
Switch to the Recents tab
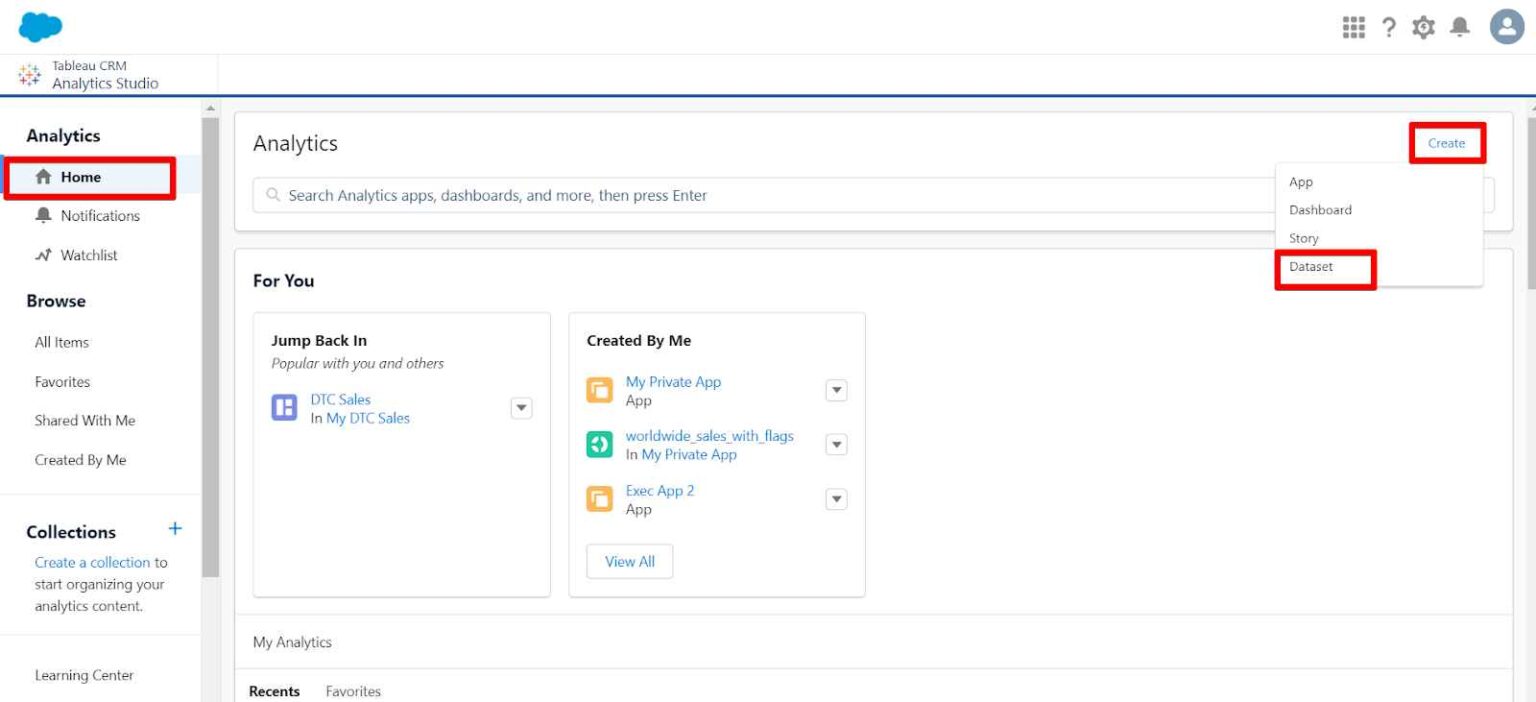tap(274, 691)
